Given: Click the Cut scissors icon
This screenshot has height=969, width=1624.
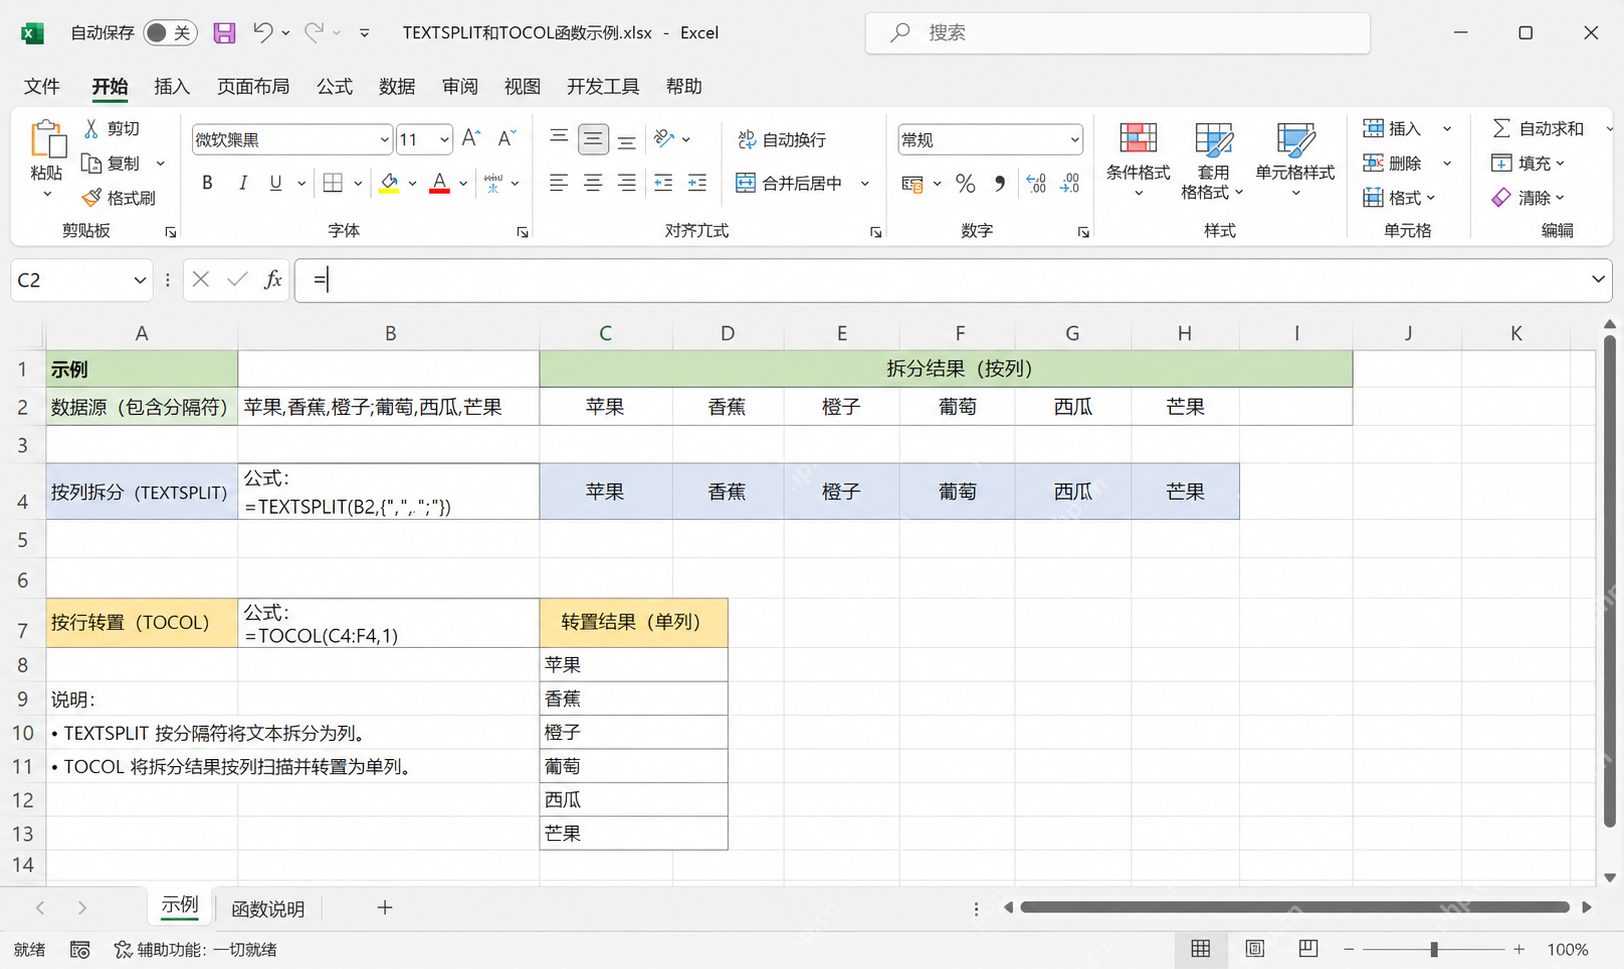Looking at the screenshot, I should (x=91, y=128).
